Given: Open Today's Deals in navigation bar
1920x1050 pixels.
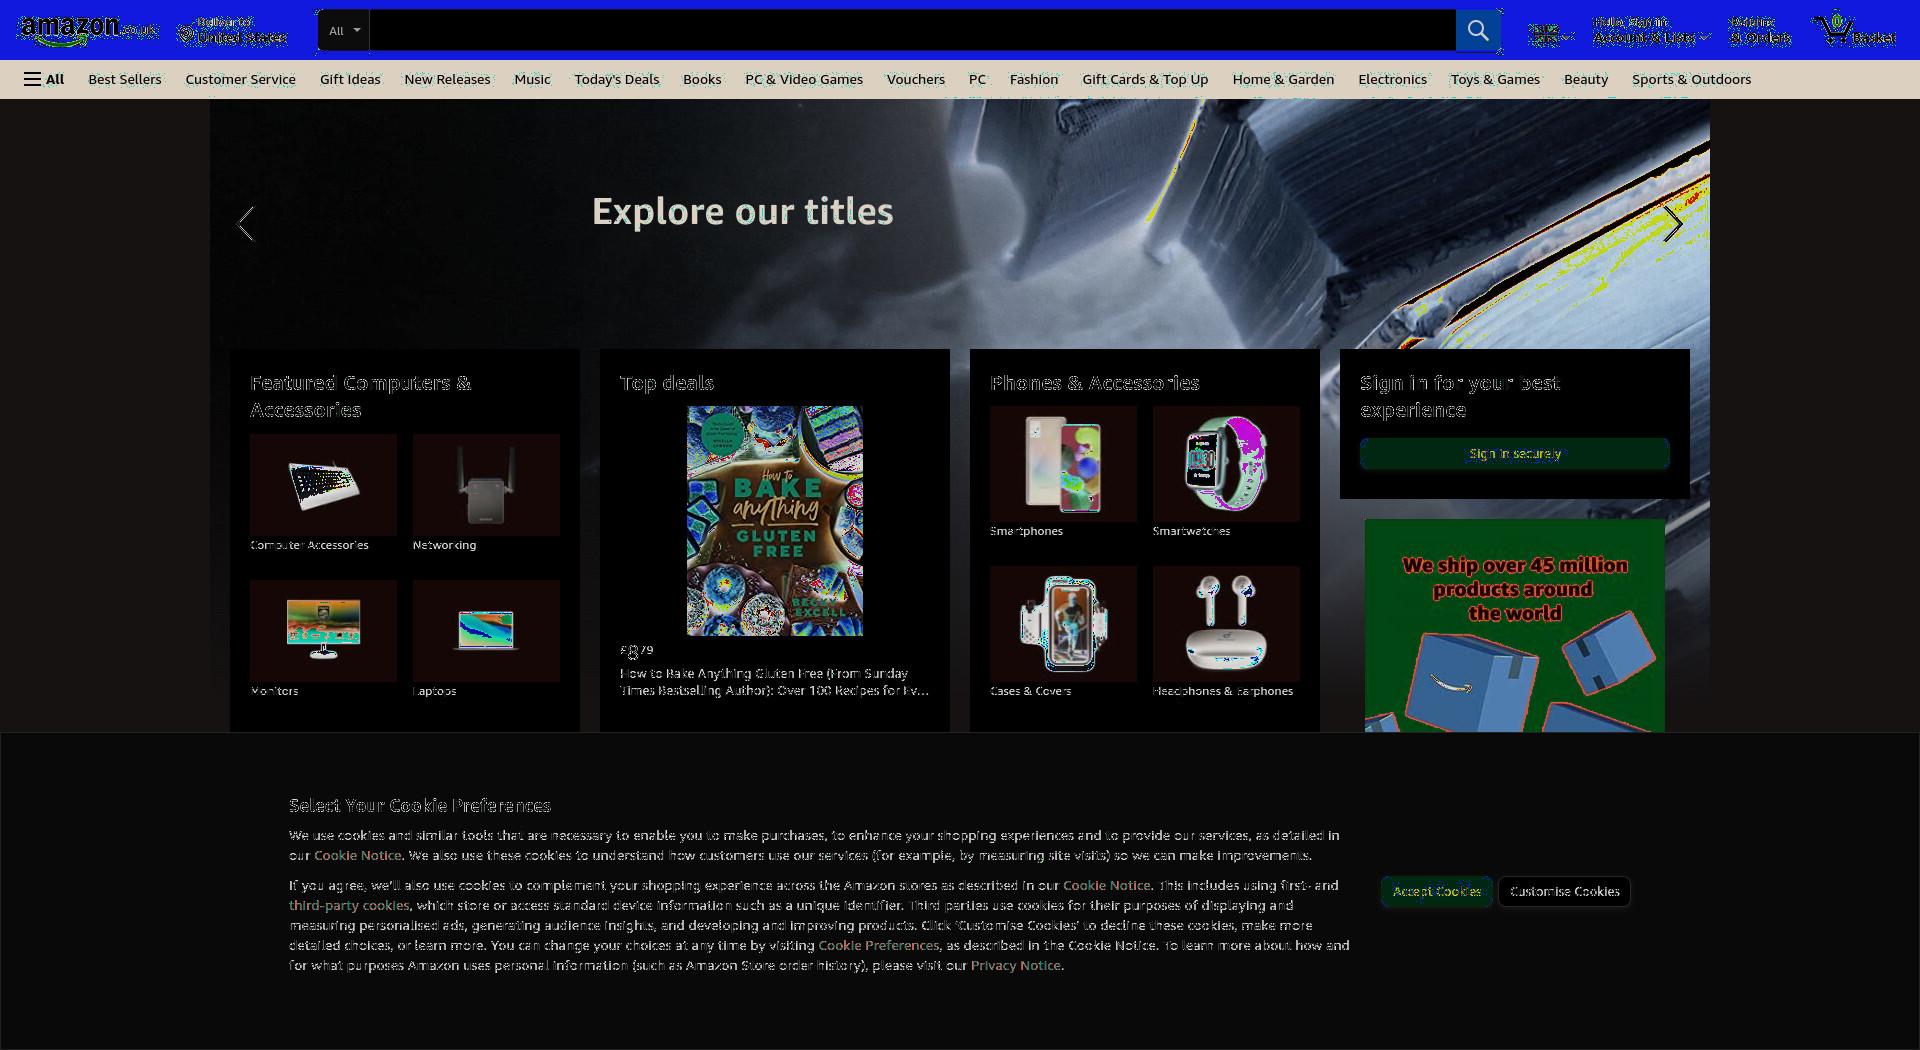Looking at the screenshot, I should (x=617, y=79).
